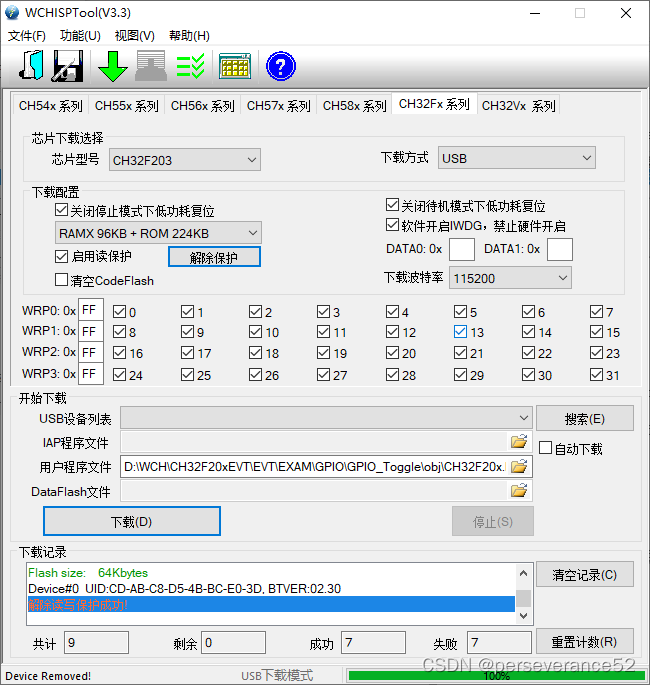Check the clear CodeFlash checkbox
Viewport: 650px width, 685px height.
point(62,280)
